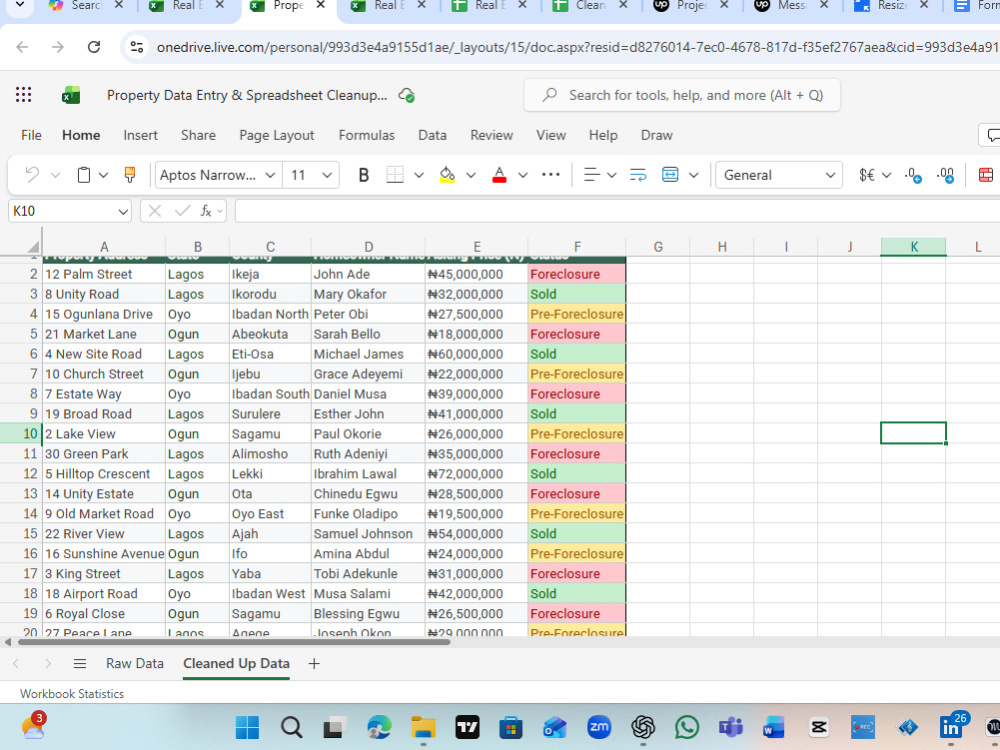
Task: Go back in the browser
Action: pos(22,47)
